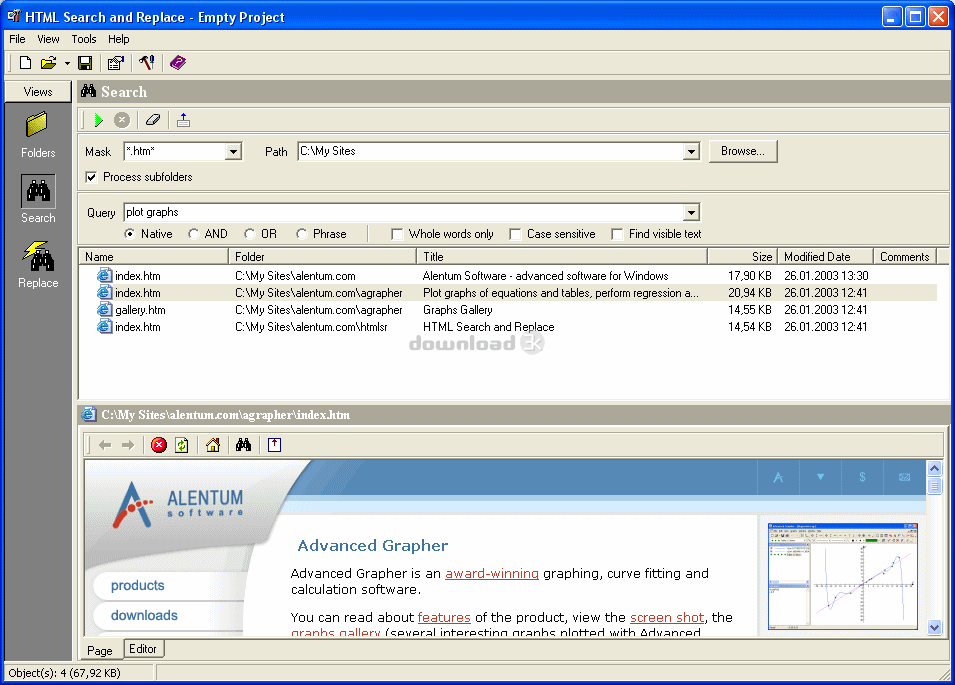This screenshot has width=955, height=685.
Task: Expand the open project arrow dropdown
Action: click(67, 63)
